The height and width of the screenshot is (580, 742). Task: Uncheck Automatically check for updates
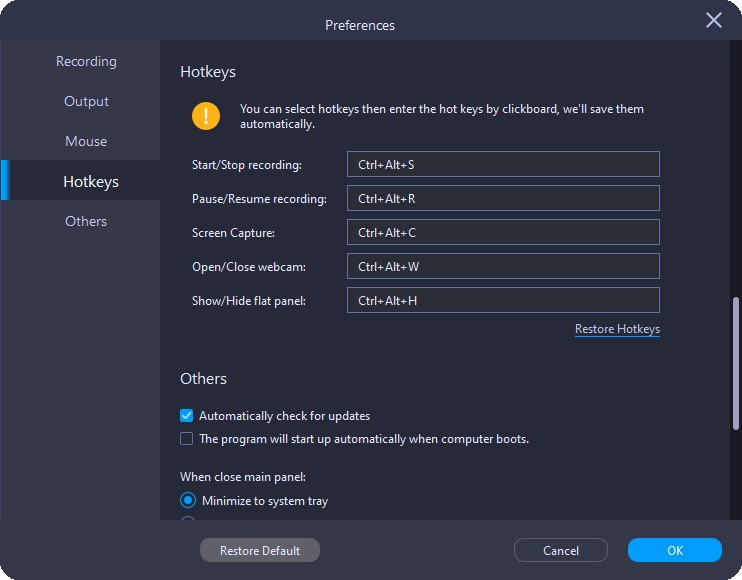click(x=187, y=416)
